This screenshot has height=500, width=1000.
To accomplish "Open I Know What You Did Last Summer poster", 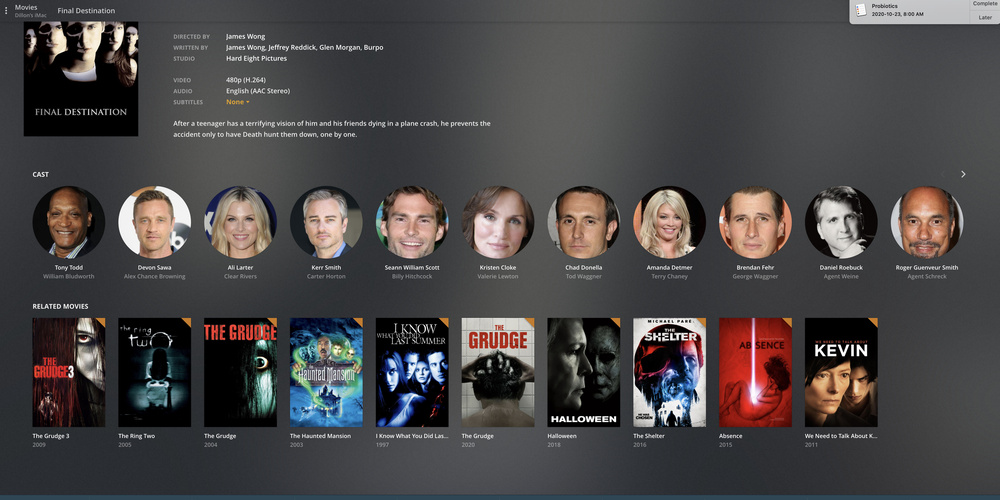I will (x=412, y=372).
